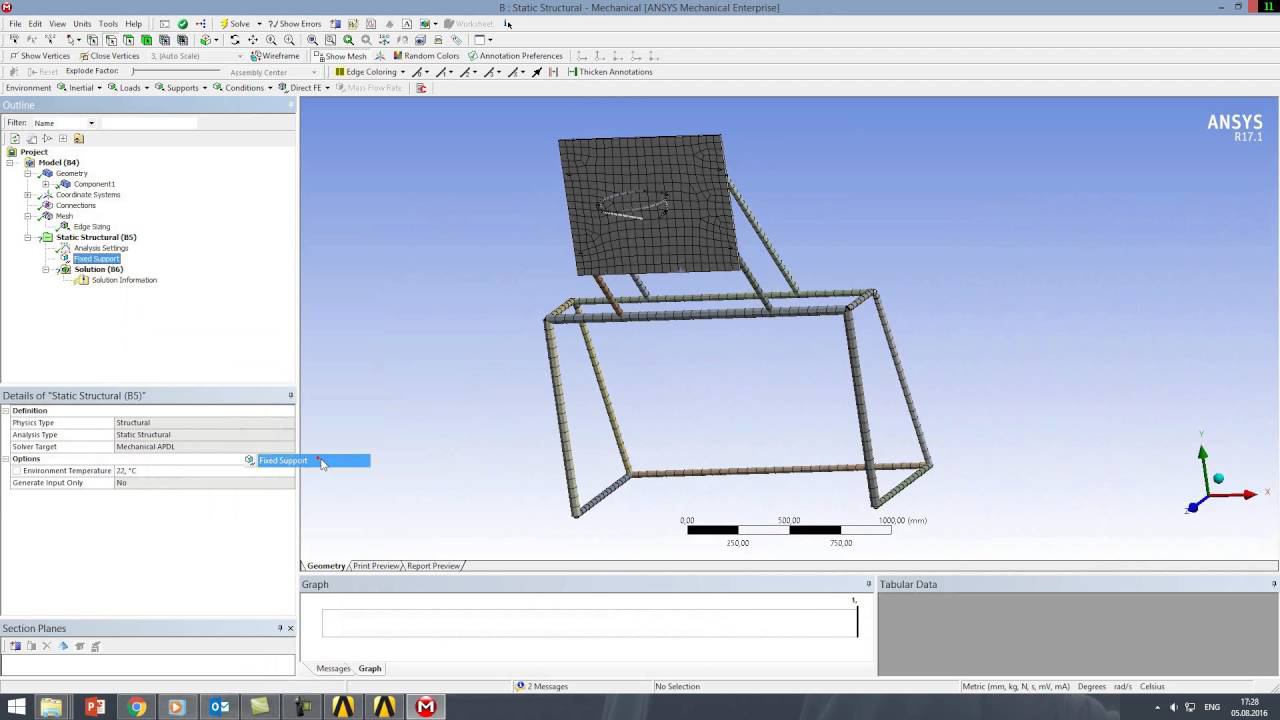1280x720 pixels.
Task: Collapse the Model (B4) tree node
Action: pyautogui.click(x=10, y=162)
